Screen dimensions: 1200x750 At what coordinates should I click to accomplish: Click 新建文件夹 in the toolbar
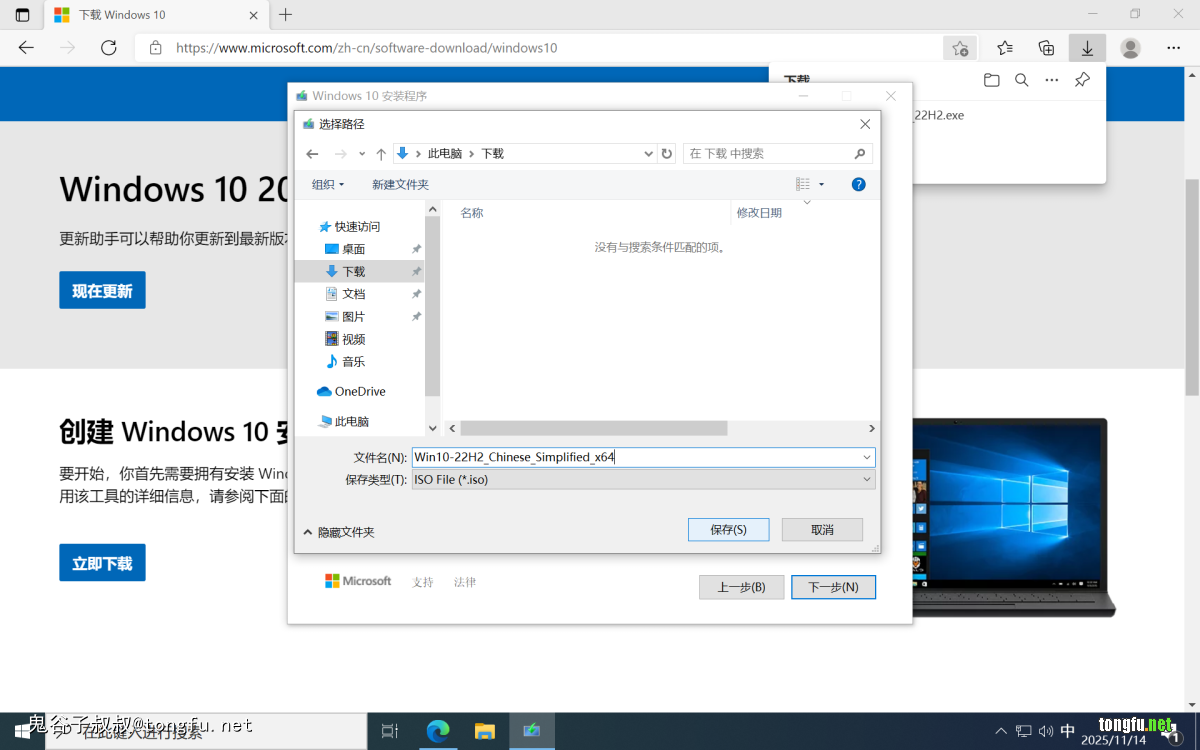(x=400, y=185)
